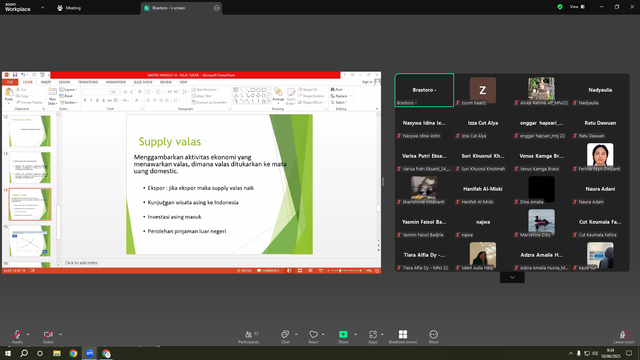This screenshot has height=360, width=640.
Task: Click the Cut scissors icon in PowerPoint
Action: 18,89
